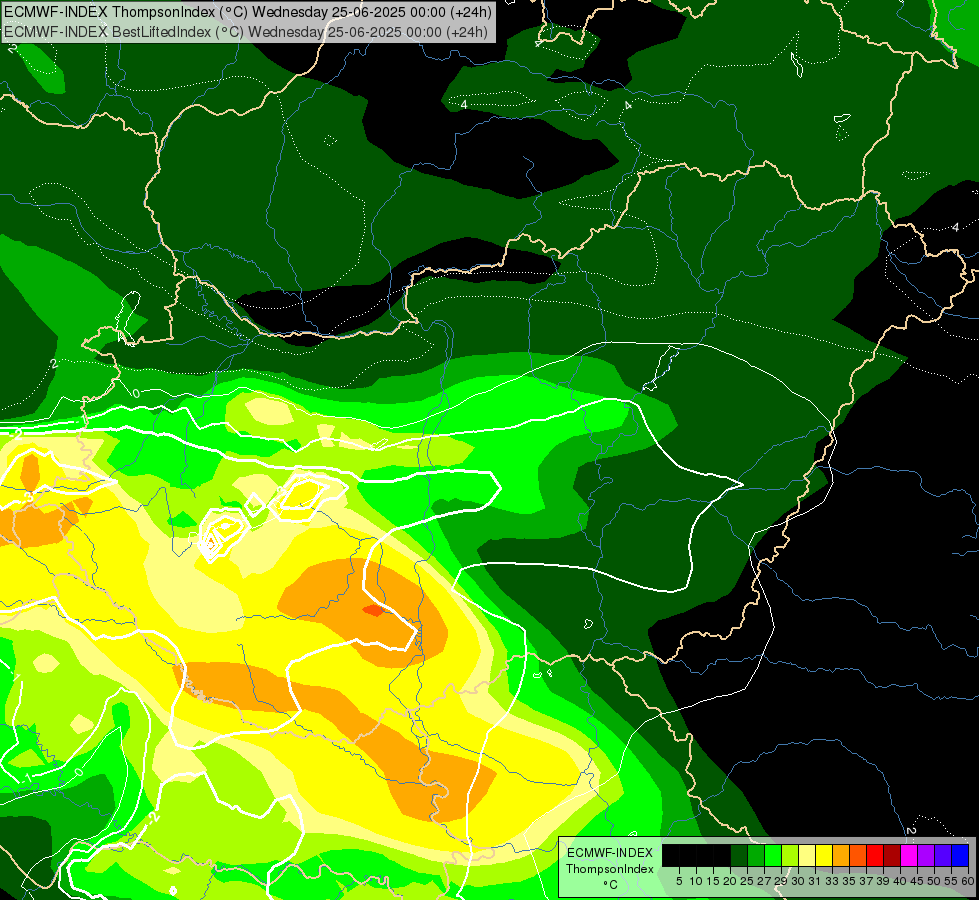This screenshot has height=900, width=979.
Task: Select the dark red 39-40 legend swatch
Action: pos(892,855)
